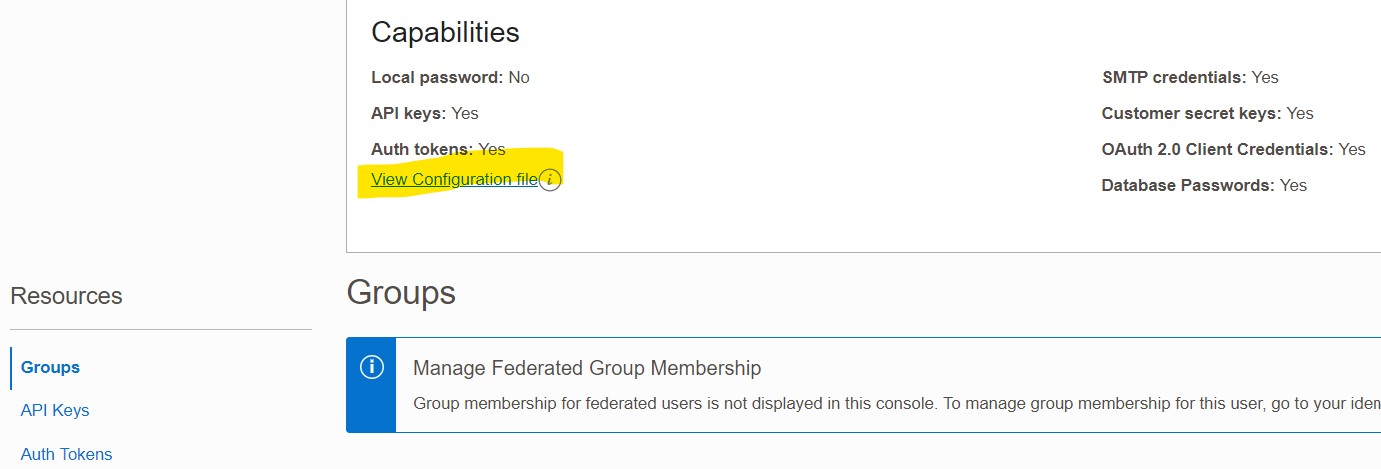Click the Capabilities section heading
Screen dimensions: 1381x469
click(x=445, y=32)
